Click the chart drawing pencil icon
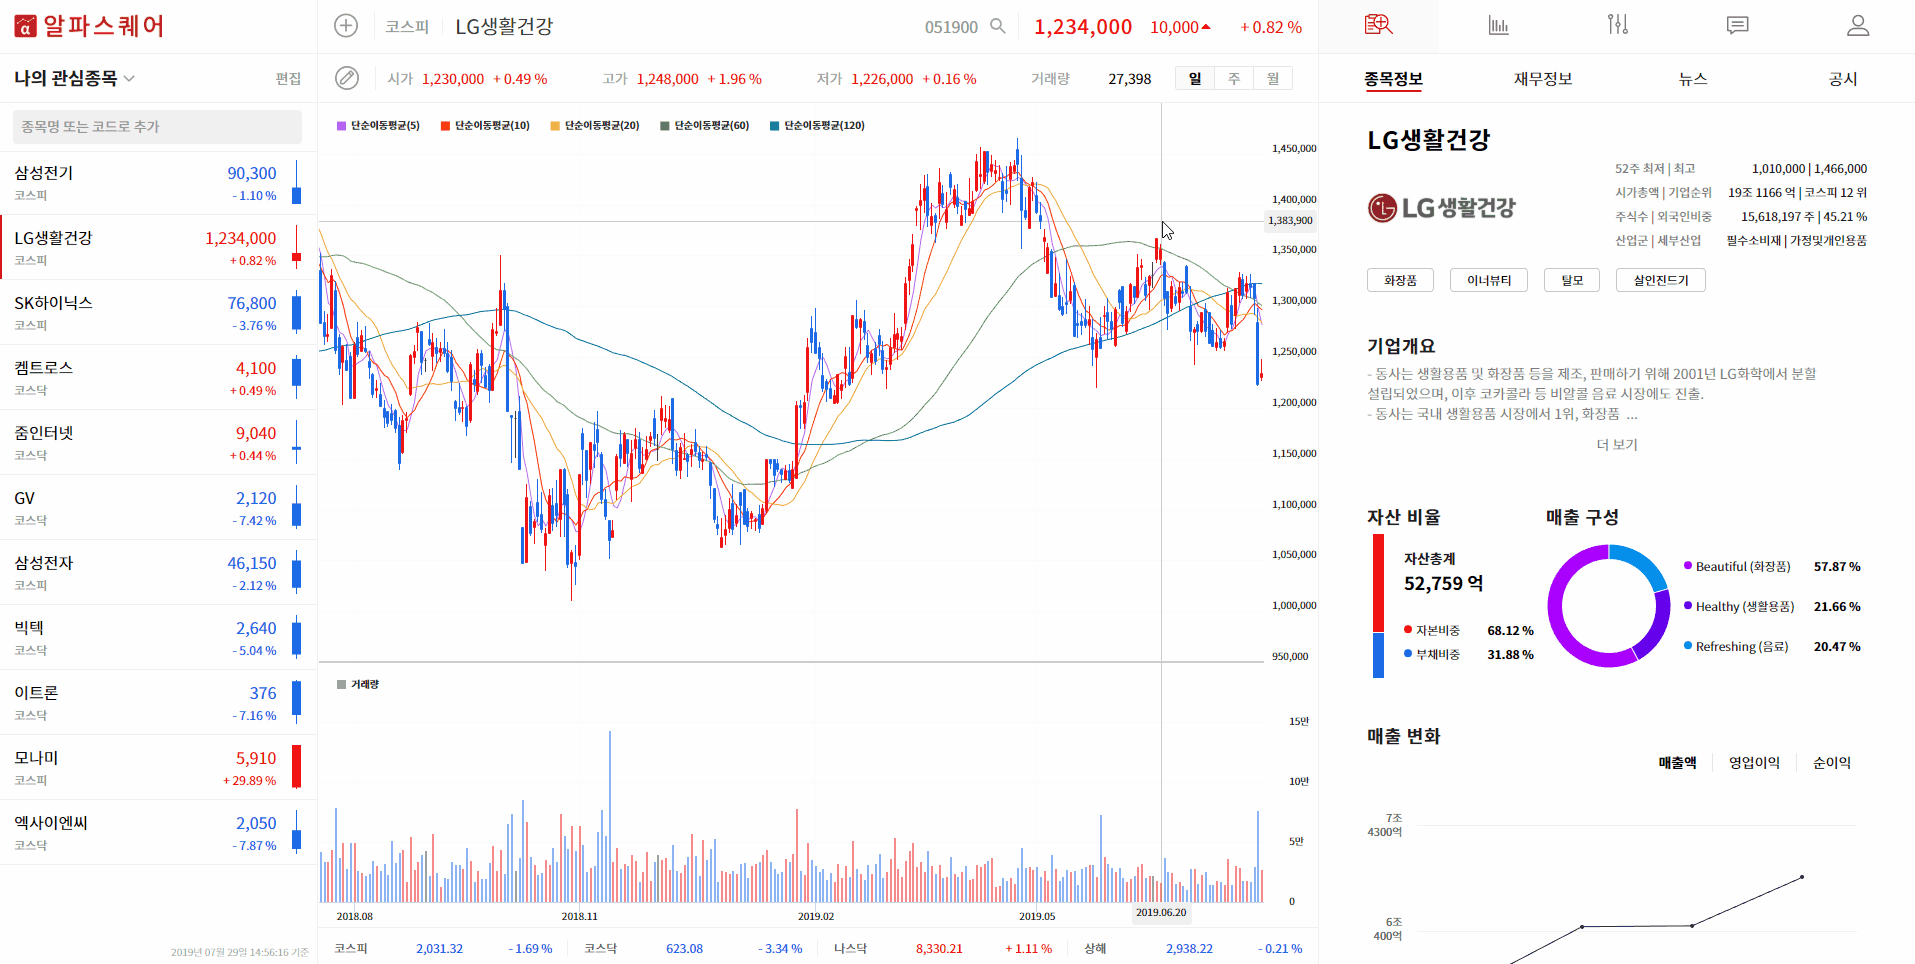This screenshot has width=1915, height=964. tap(346, 78)
